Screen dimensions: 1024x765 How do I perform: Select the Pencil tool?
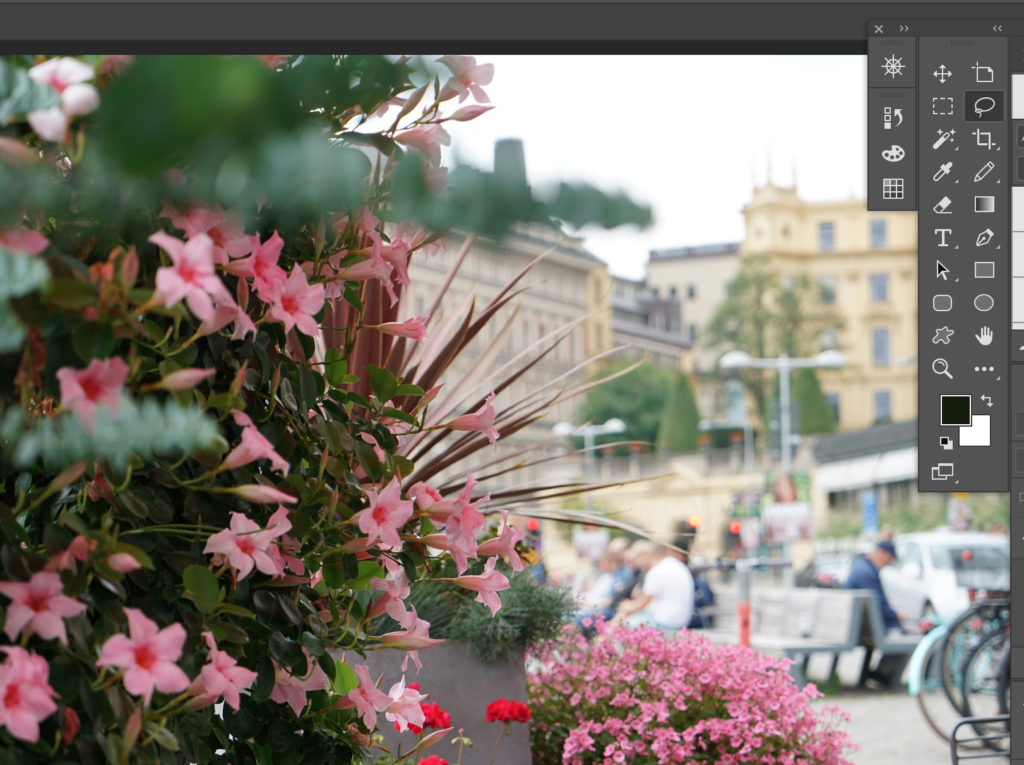(984, 172)
